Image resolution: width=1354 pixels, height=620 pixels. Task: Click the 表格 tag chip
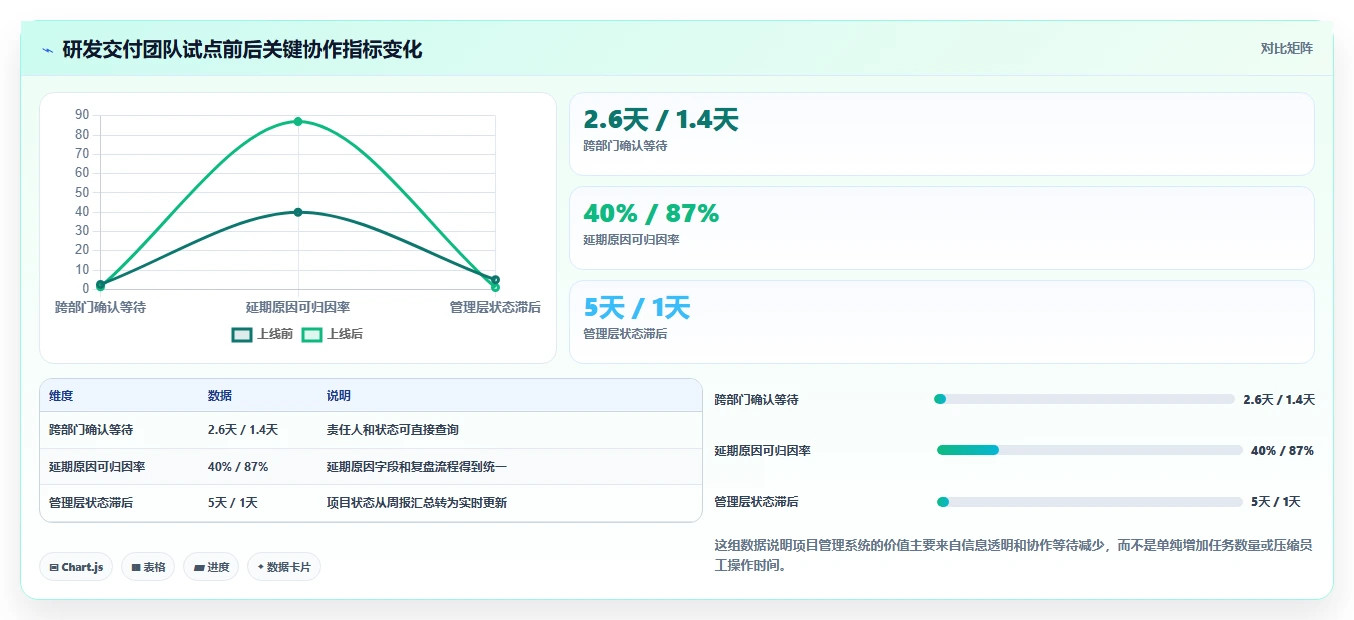point(148,567)
